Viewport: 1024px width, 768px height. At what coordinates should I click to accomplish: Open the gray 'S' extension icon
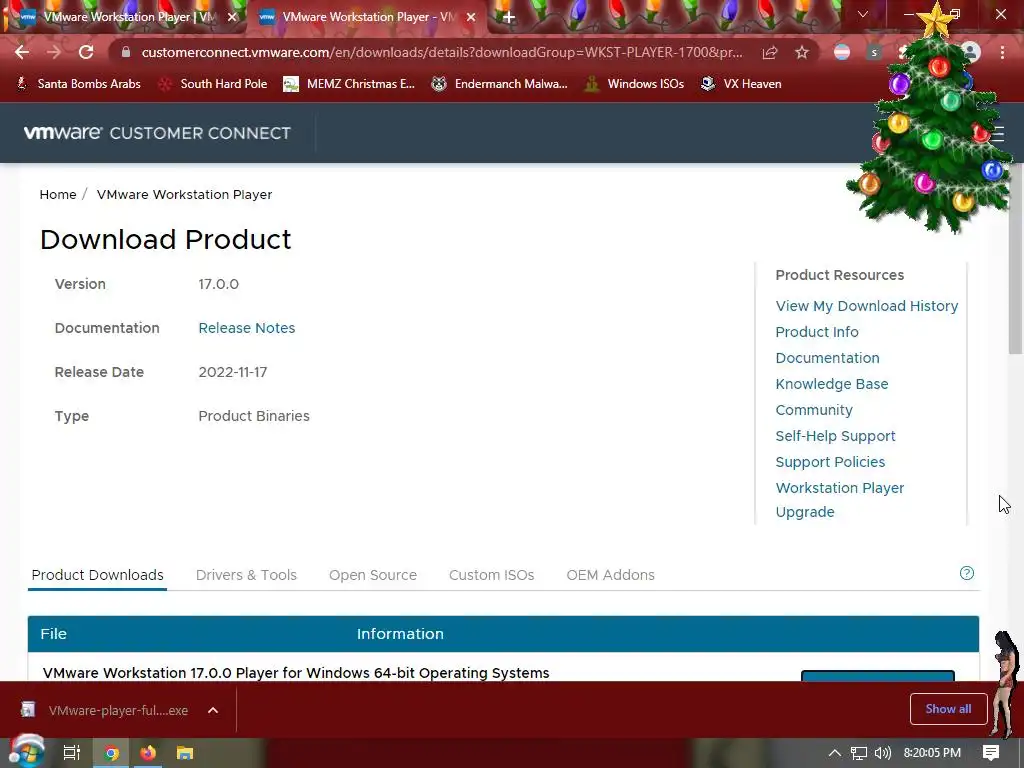coord(874,52)
